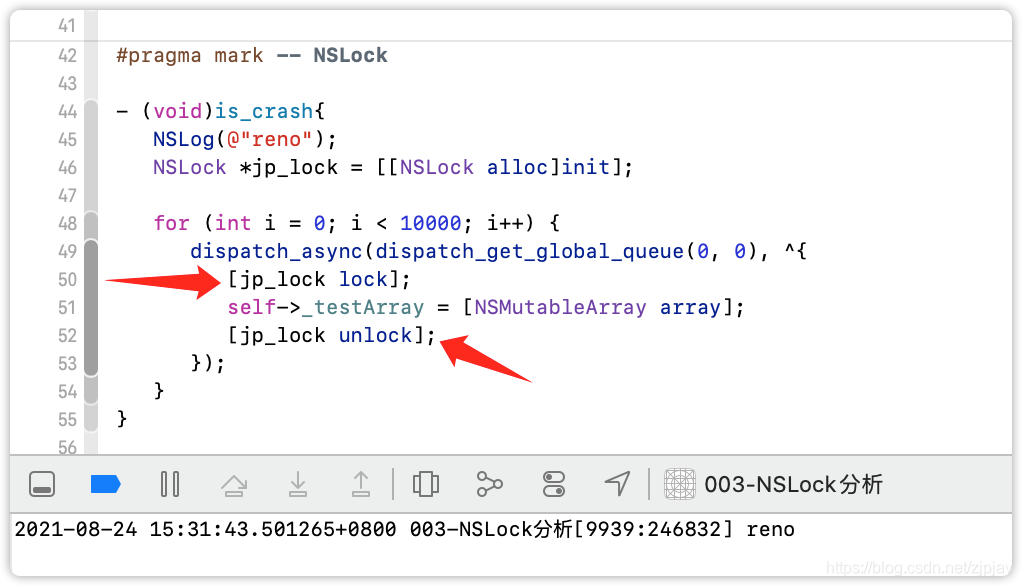Click the Simulate Location arrow icon
Viewport: 1022px width, 586px height.
(617, 484)
